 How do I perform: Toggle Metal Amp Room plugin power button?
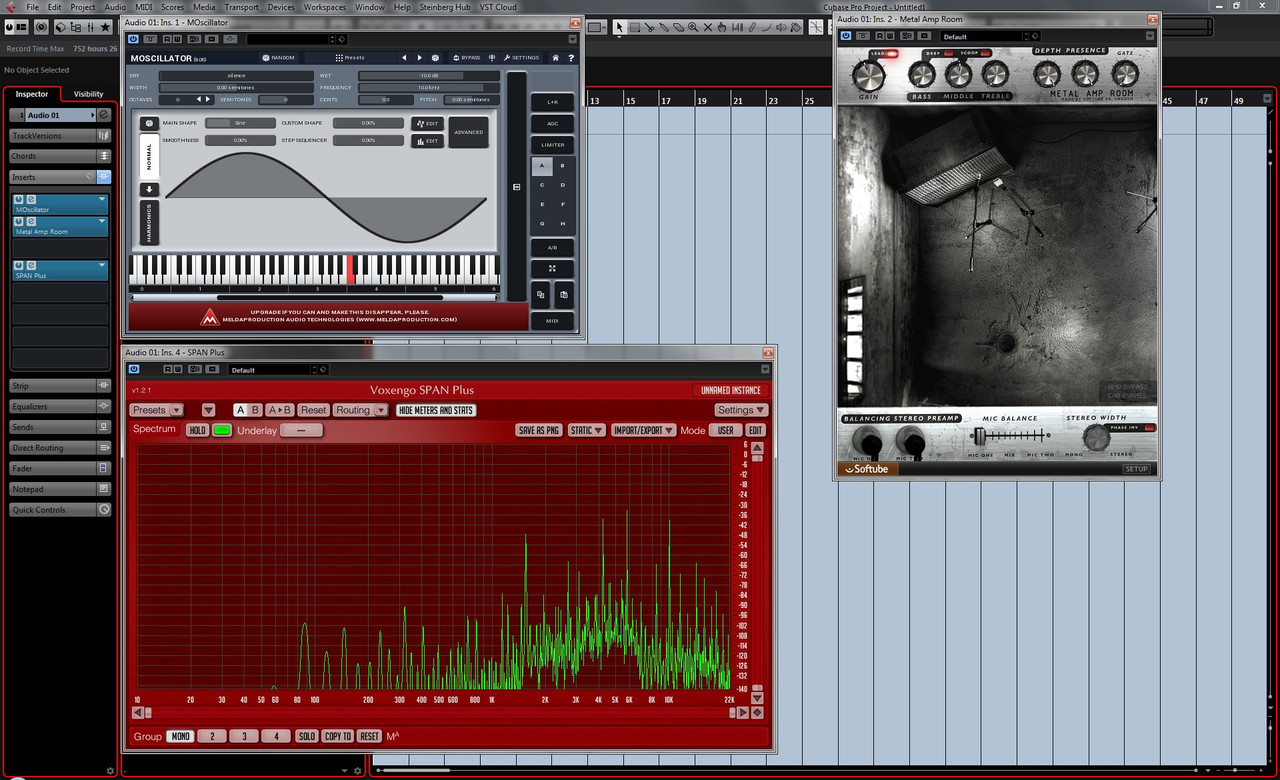click(846, 36)
